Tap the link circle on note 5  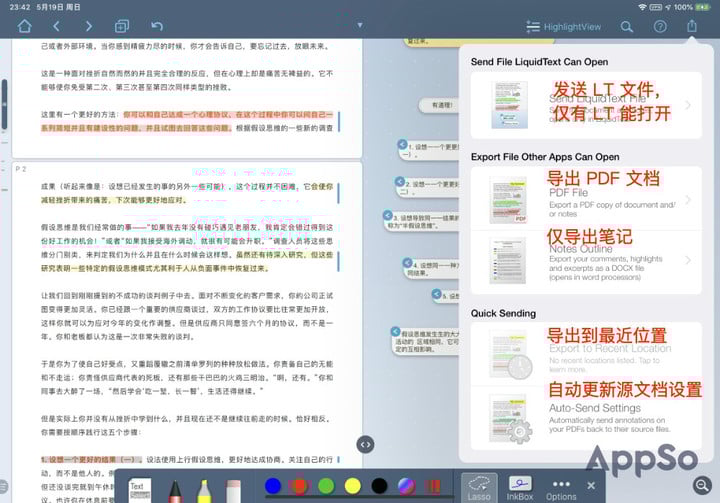click(437, 294)
